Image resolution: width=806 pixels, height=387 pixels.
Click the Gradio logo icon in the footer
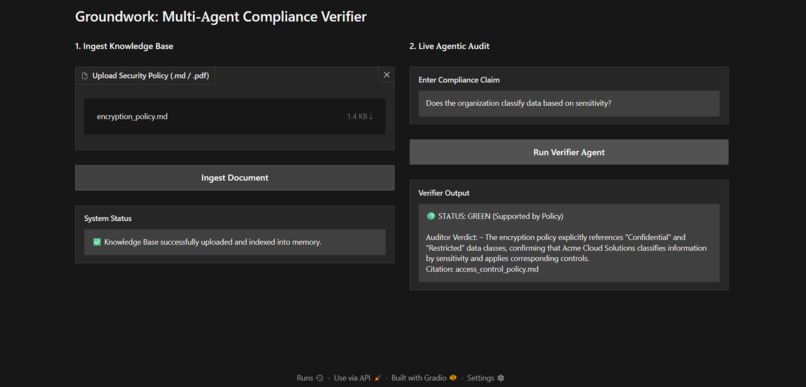(453, 378)
